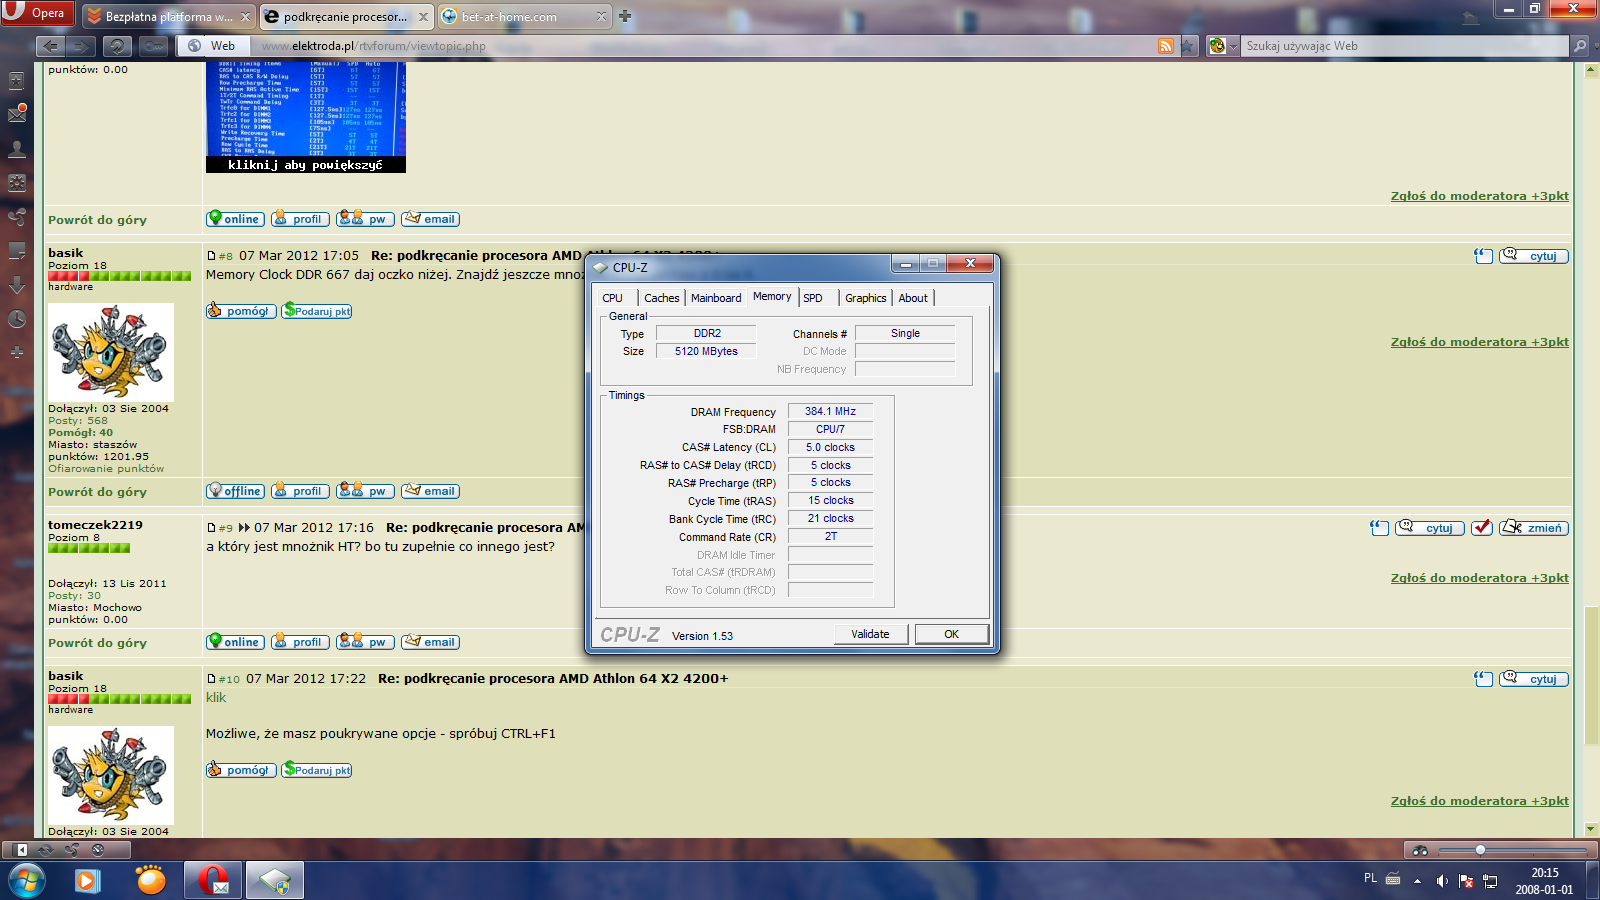
Task: Open the klik link in post #10
Action: pos(216,698)
